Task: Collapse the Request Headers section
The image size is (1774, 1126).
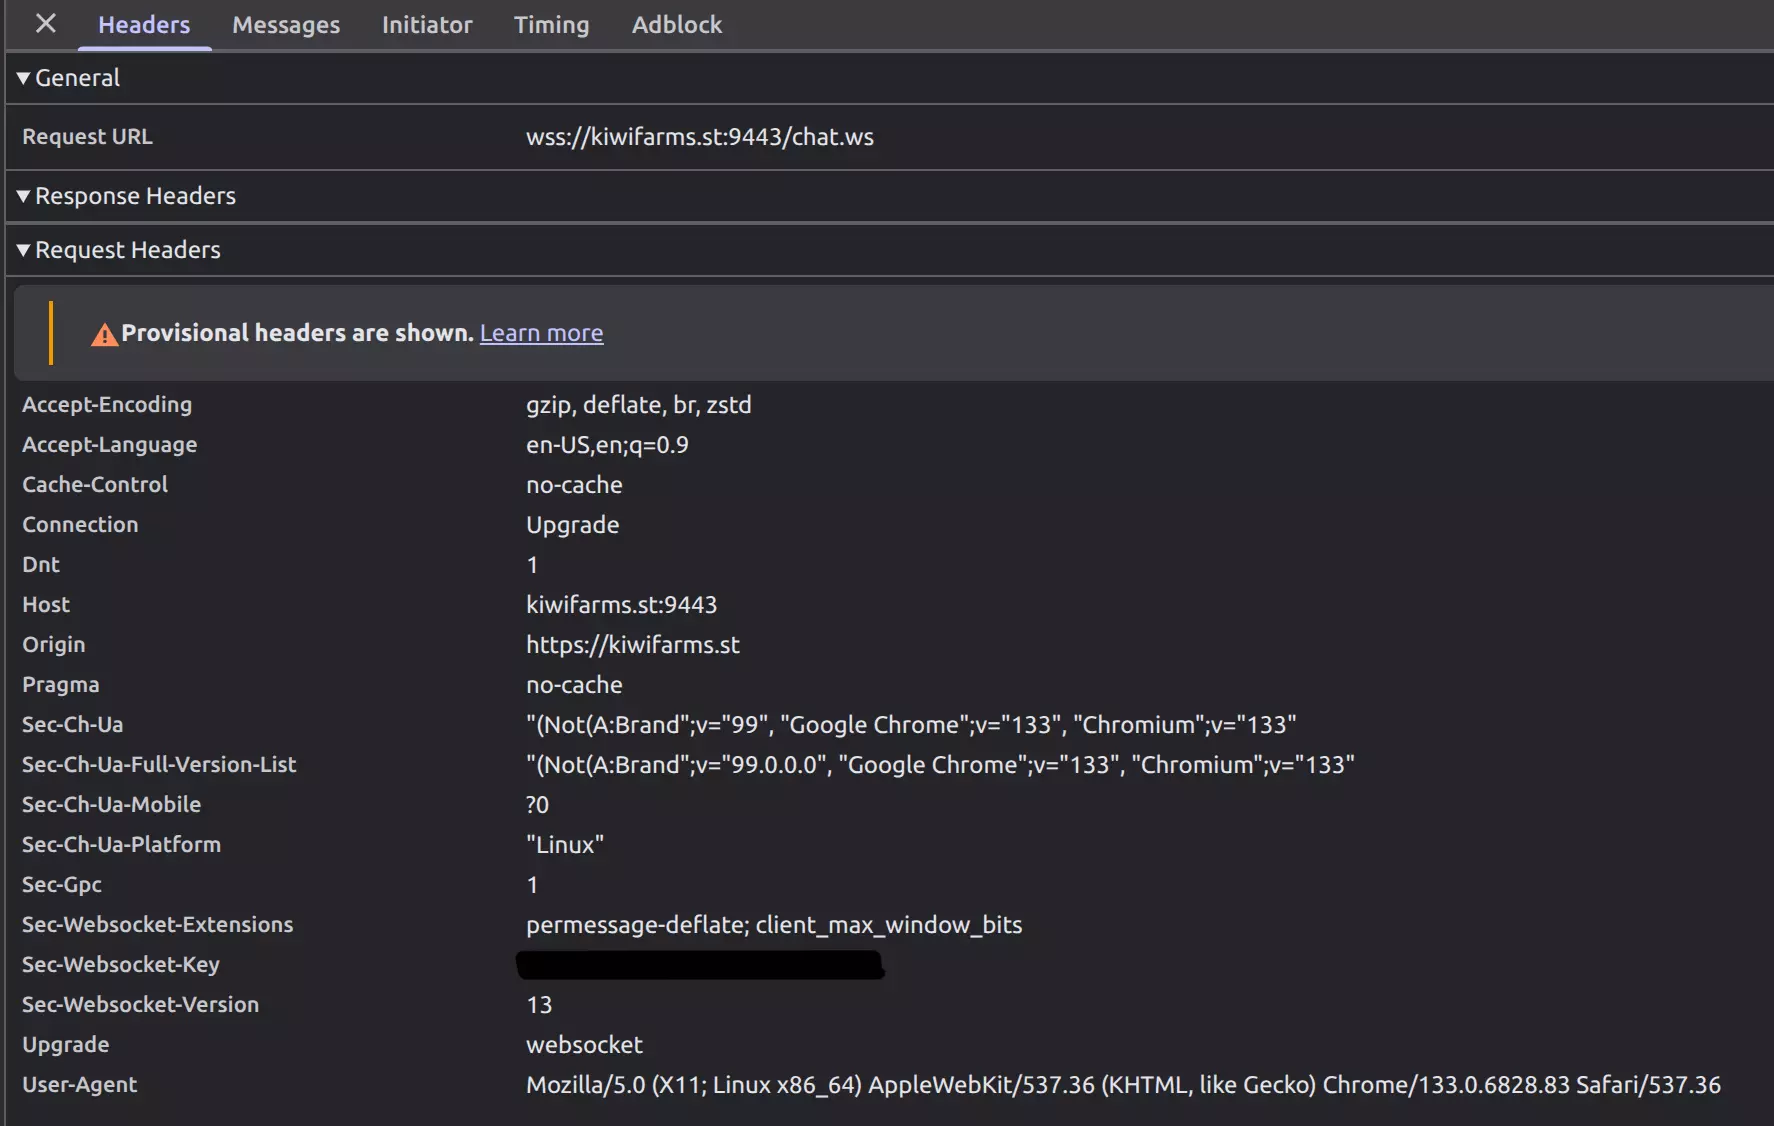Action: 118,250
